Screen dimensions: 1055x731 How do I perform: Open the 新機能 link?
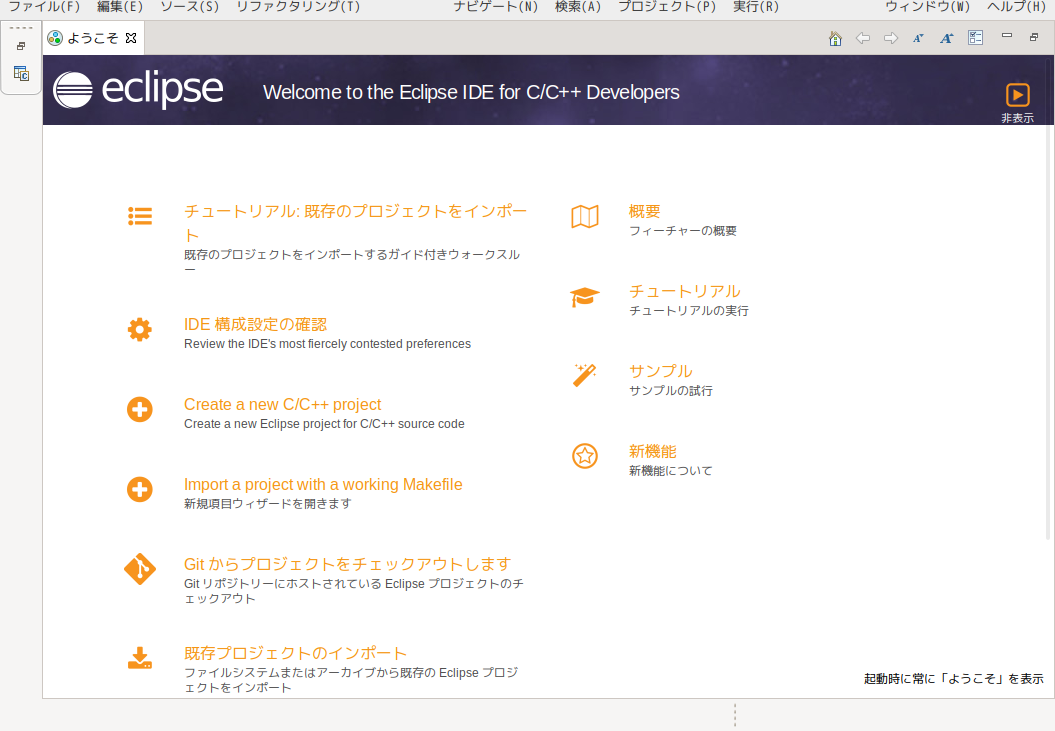pos(653,451)
